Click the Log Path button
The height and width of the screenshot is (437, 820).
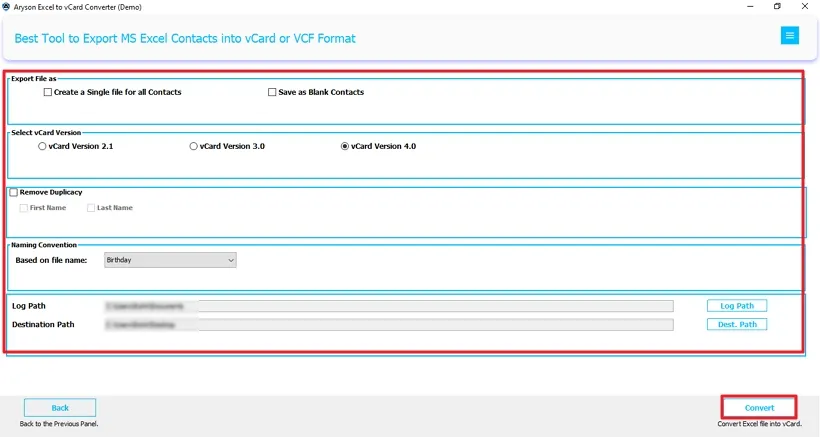[737, 306]
